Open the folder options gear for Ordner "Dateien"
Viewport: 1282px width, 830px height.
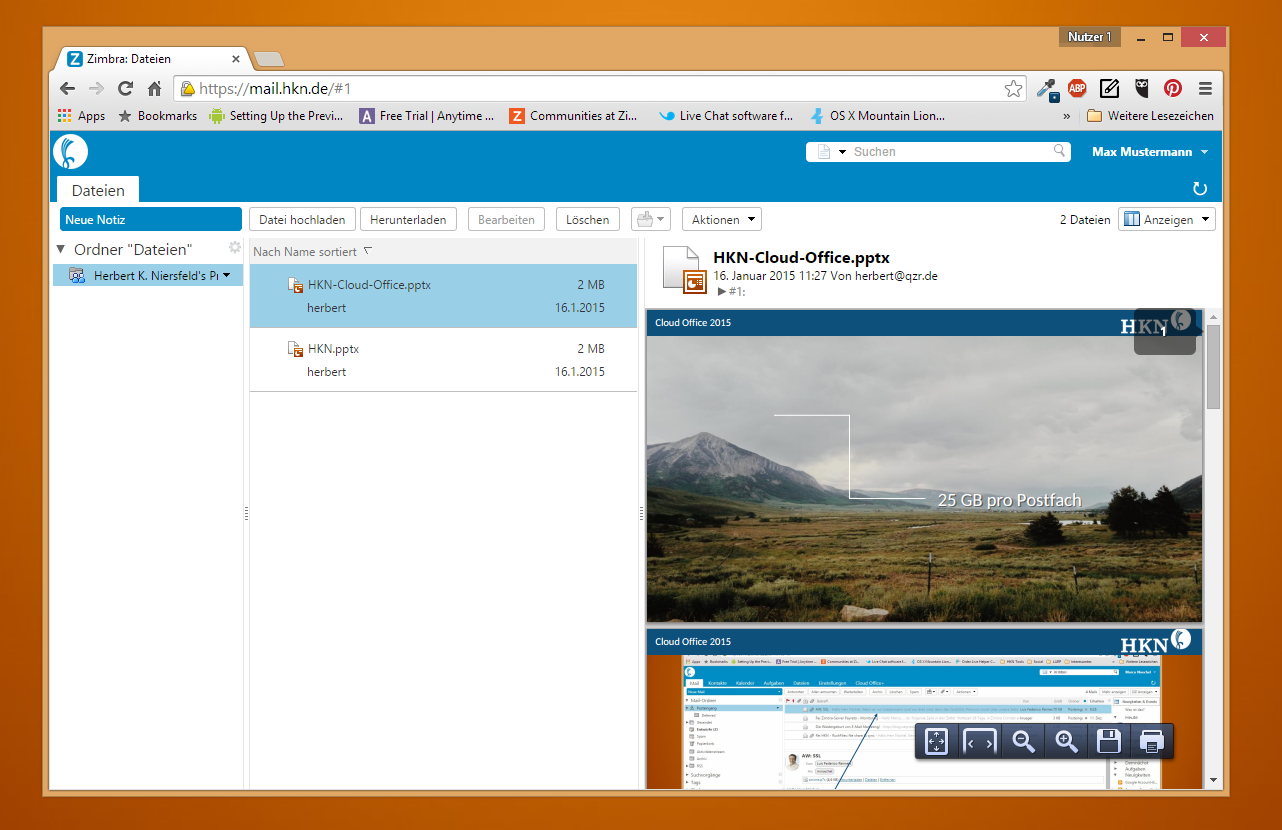235,247
